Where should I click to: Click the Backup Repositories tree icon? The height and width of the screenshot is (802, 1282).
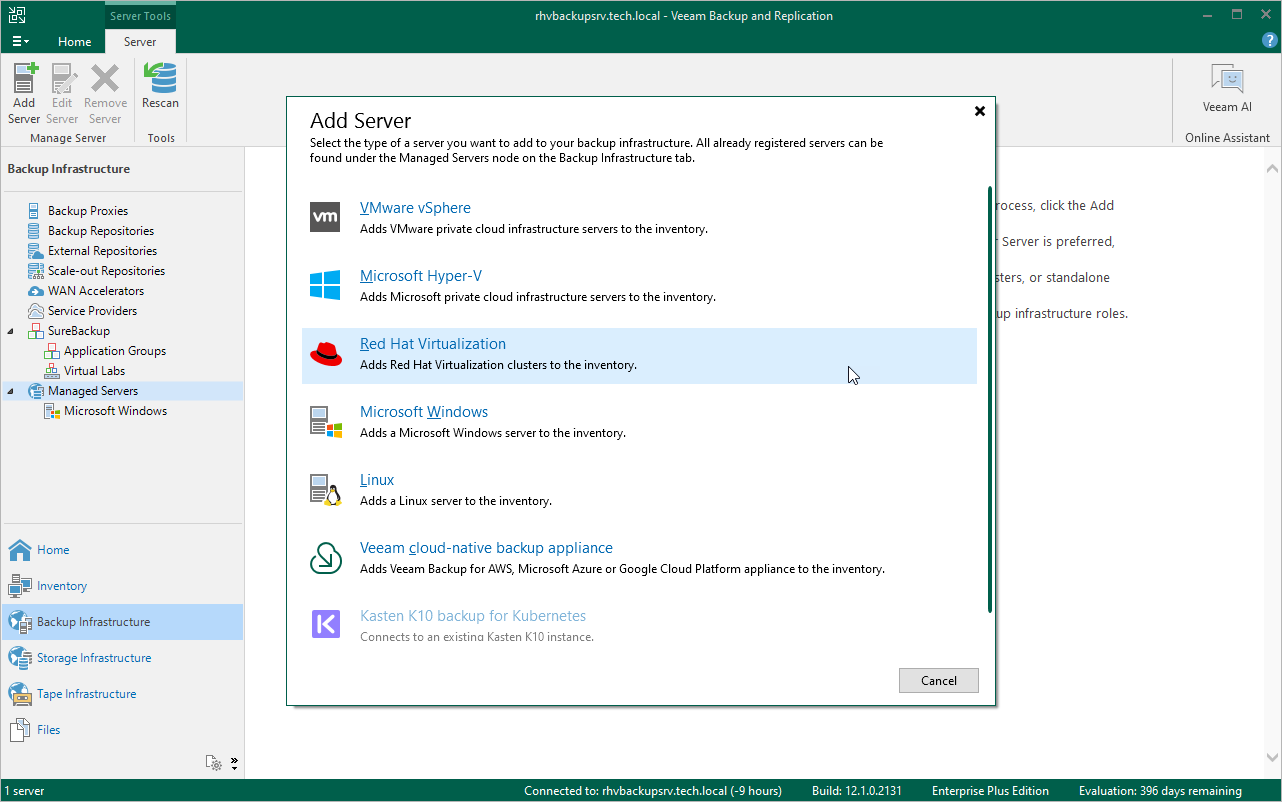(36, 231)
